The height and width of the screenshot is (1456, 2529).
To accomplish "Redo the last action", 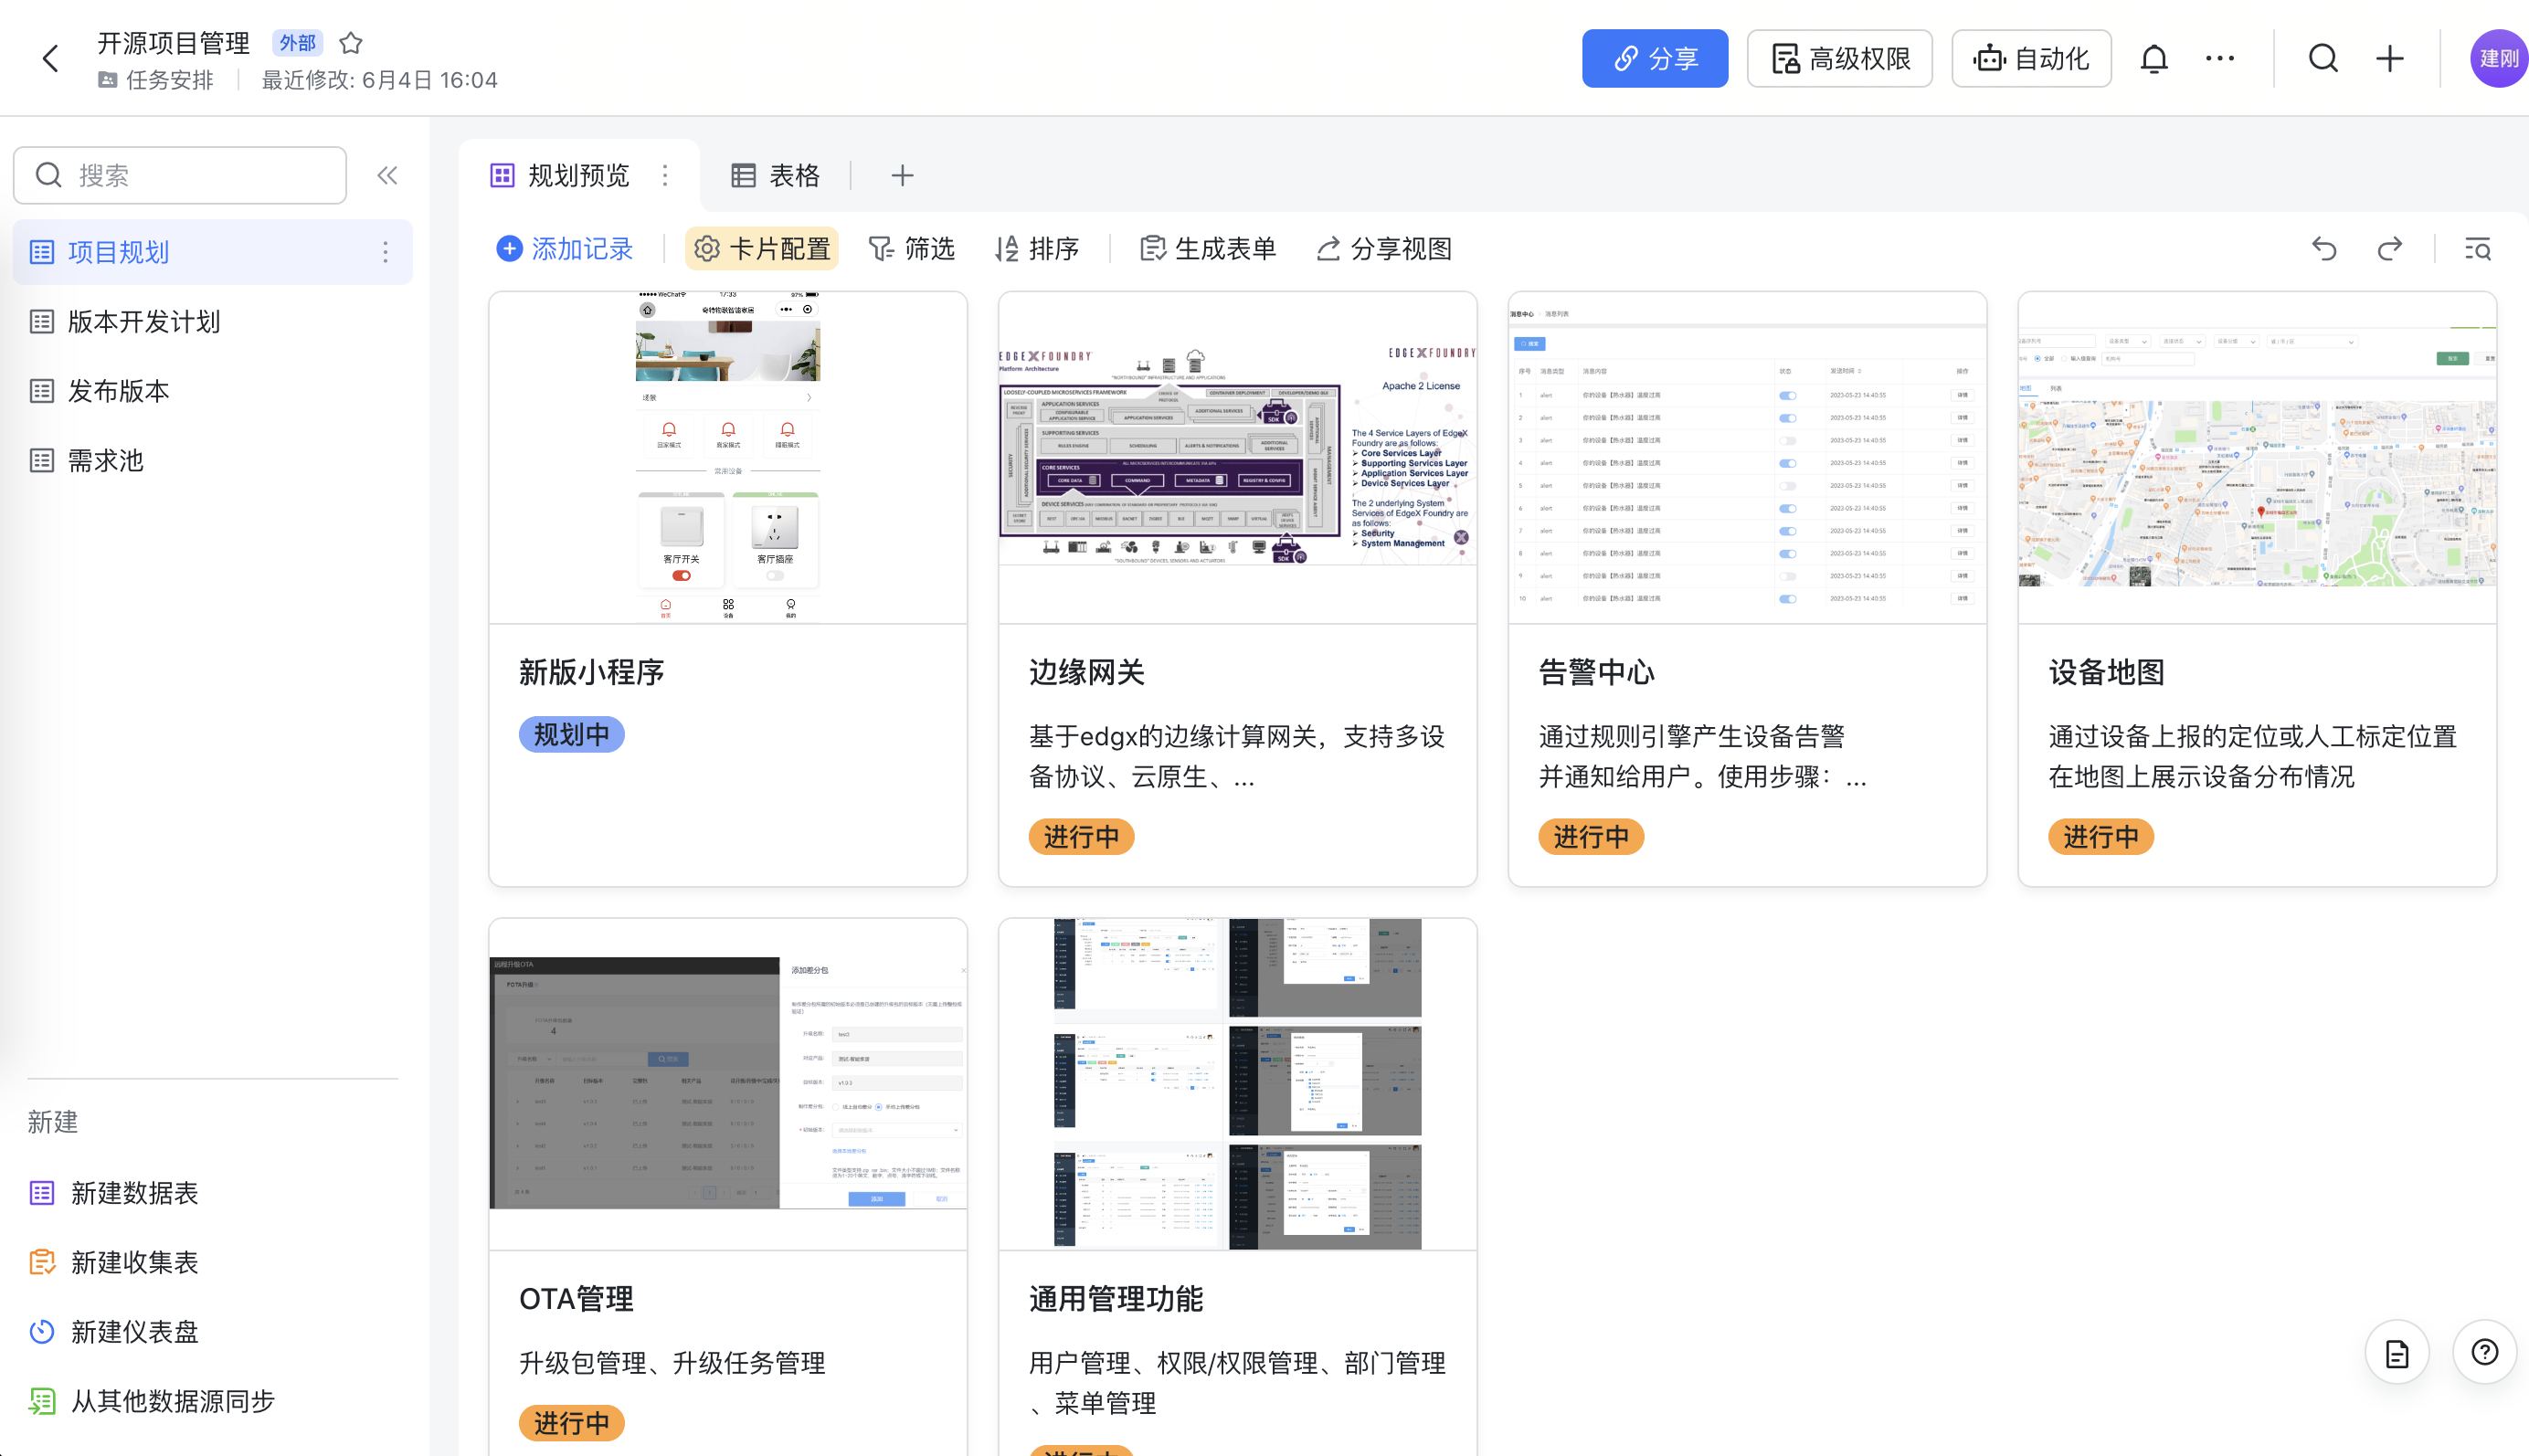I will point(2389,248).
